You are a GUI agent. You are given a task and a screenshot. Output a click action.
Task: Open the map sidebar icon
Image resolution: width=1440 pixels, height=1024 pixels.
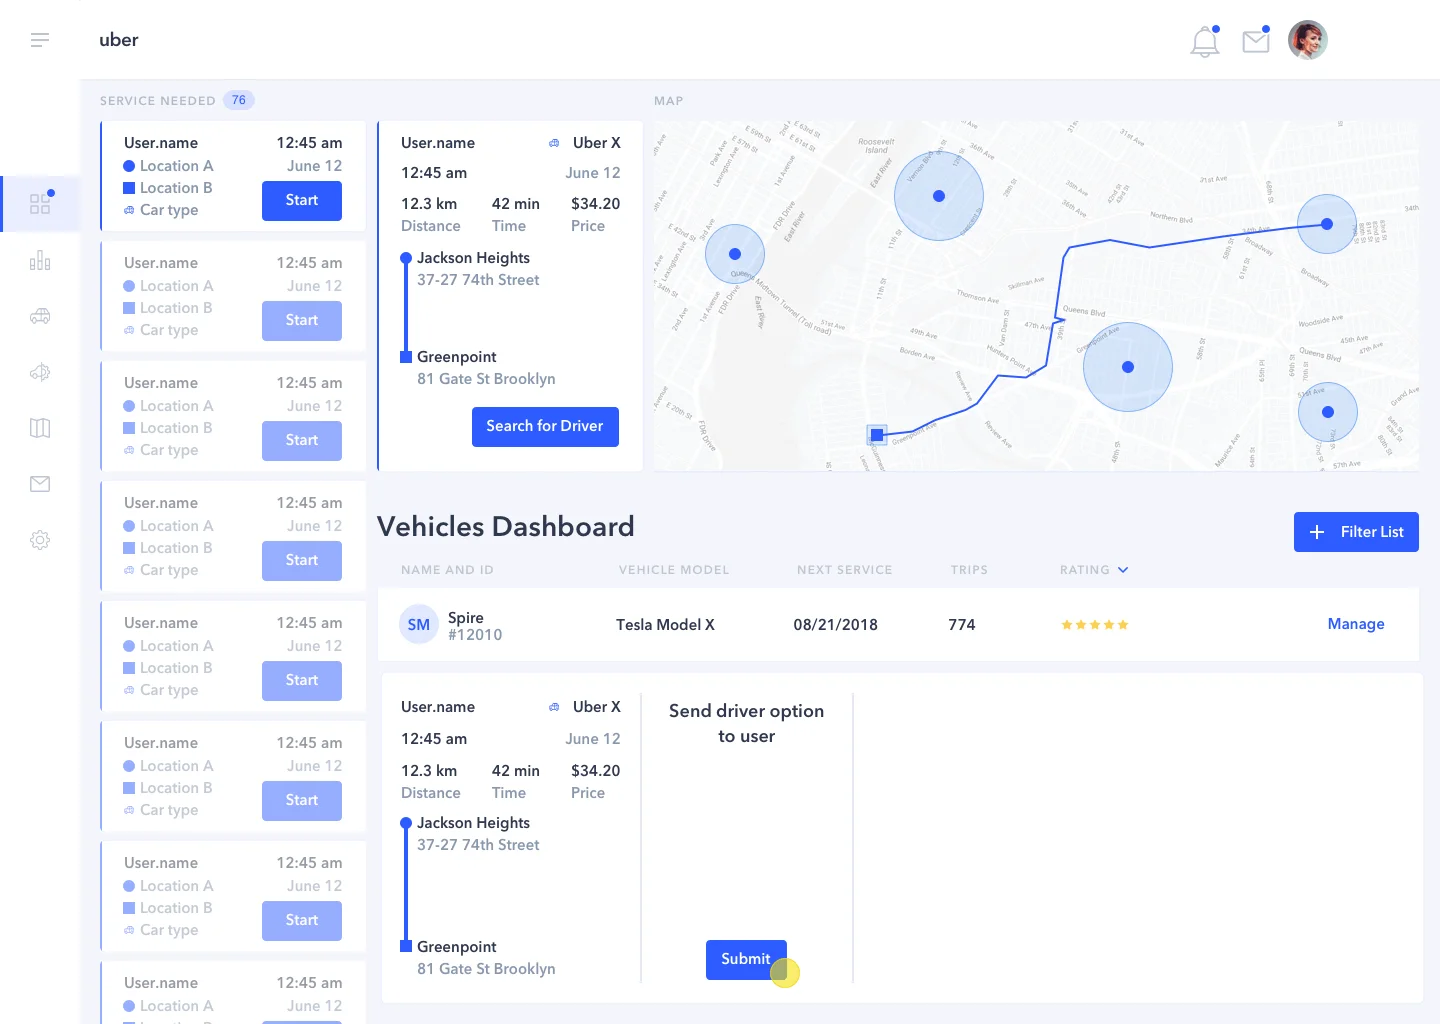[40, 428]
